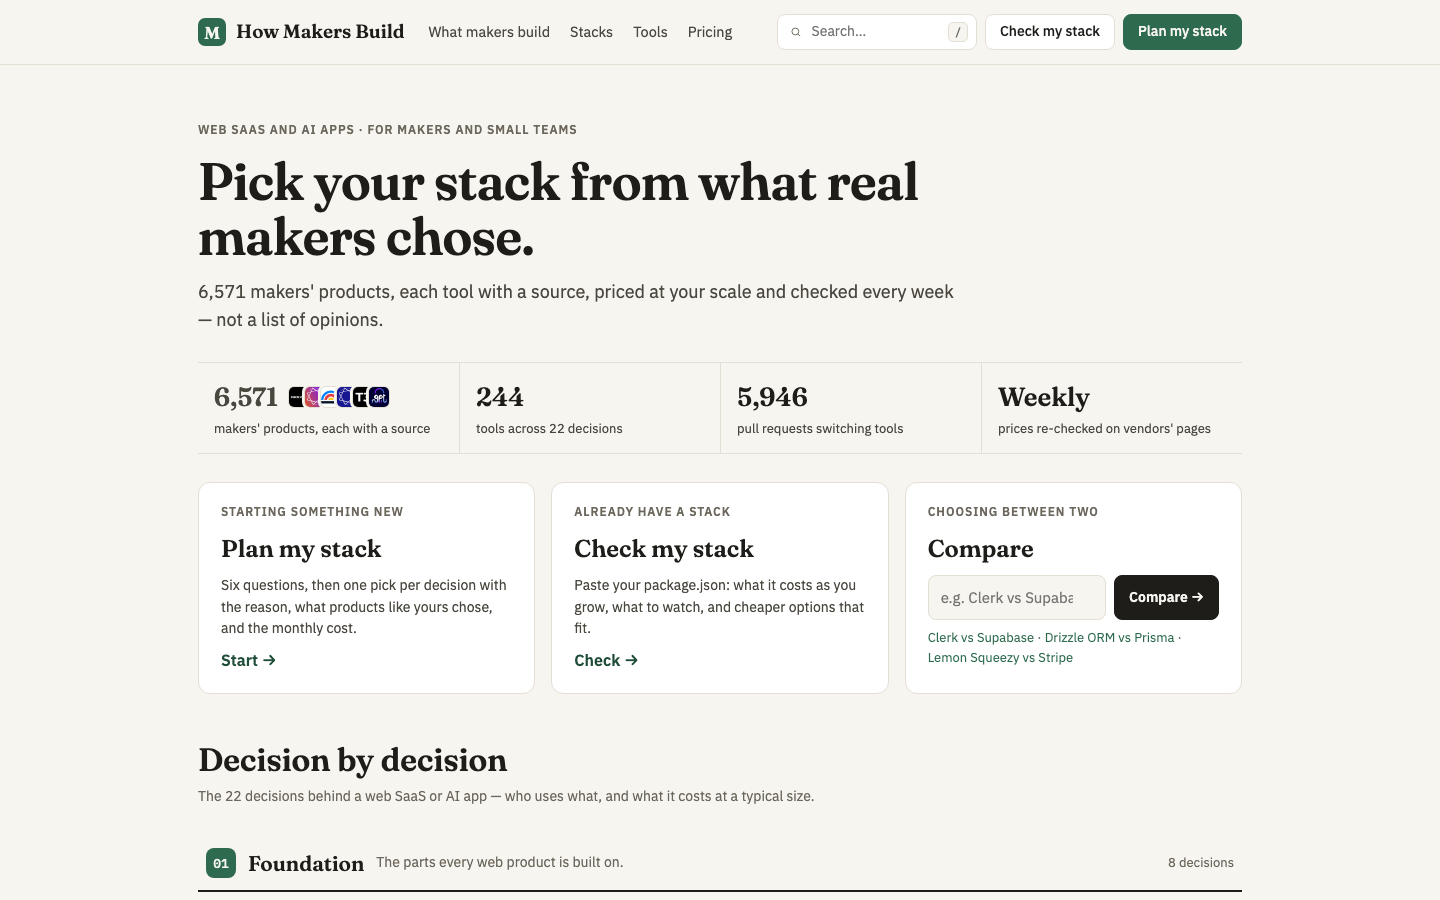1440x900 pixels.
Task: Open the rainbow product icon thumbnail
Action: coord(329,397)
